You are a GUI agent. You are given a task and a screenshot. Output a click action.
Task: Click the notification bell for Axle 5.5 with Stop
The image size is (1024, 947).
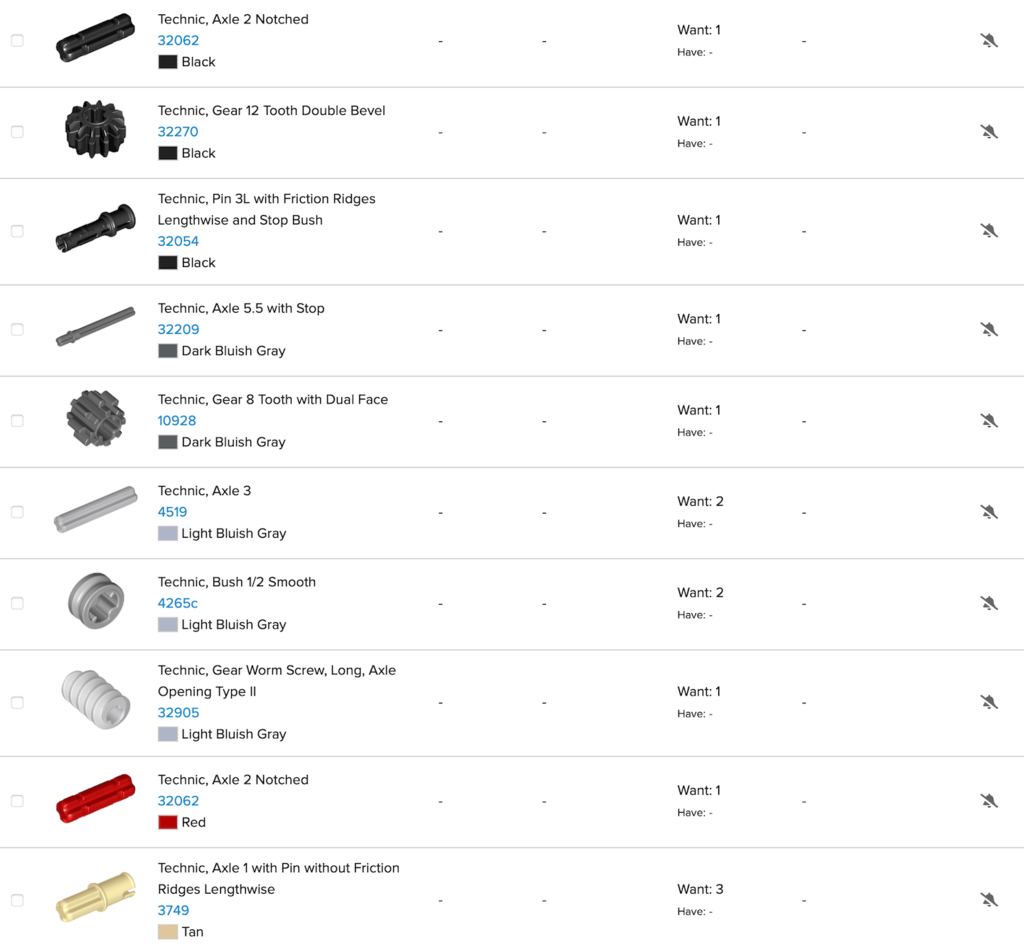click(x=989, y=328)
